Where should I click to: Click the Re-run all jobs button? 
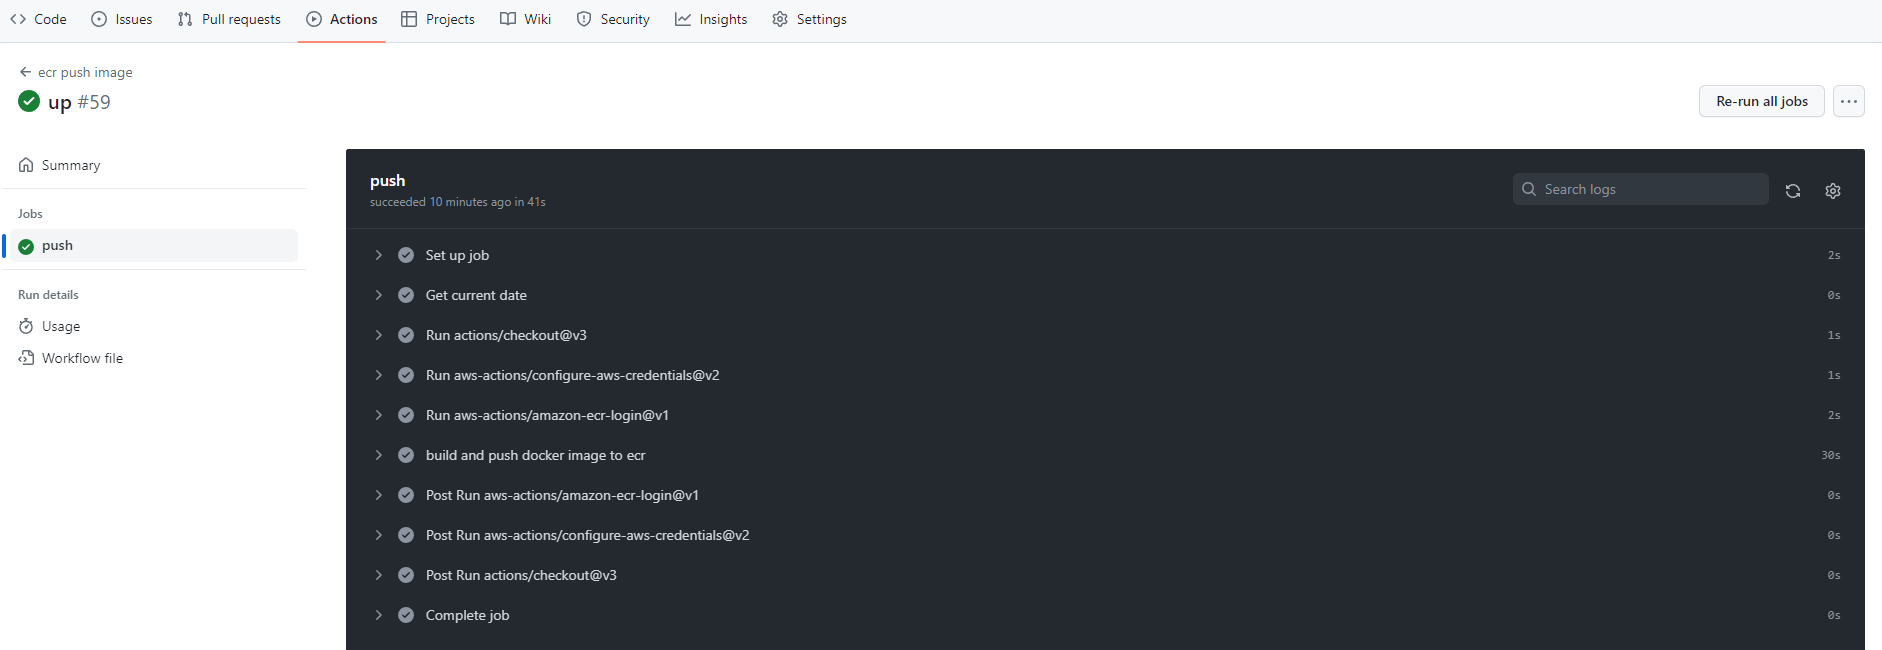(x=1761, y=101)
